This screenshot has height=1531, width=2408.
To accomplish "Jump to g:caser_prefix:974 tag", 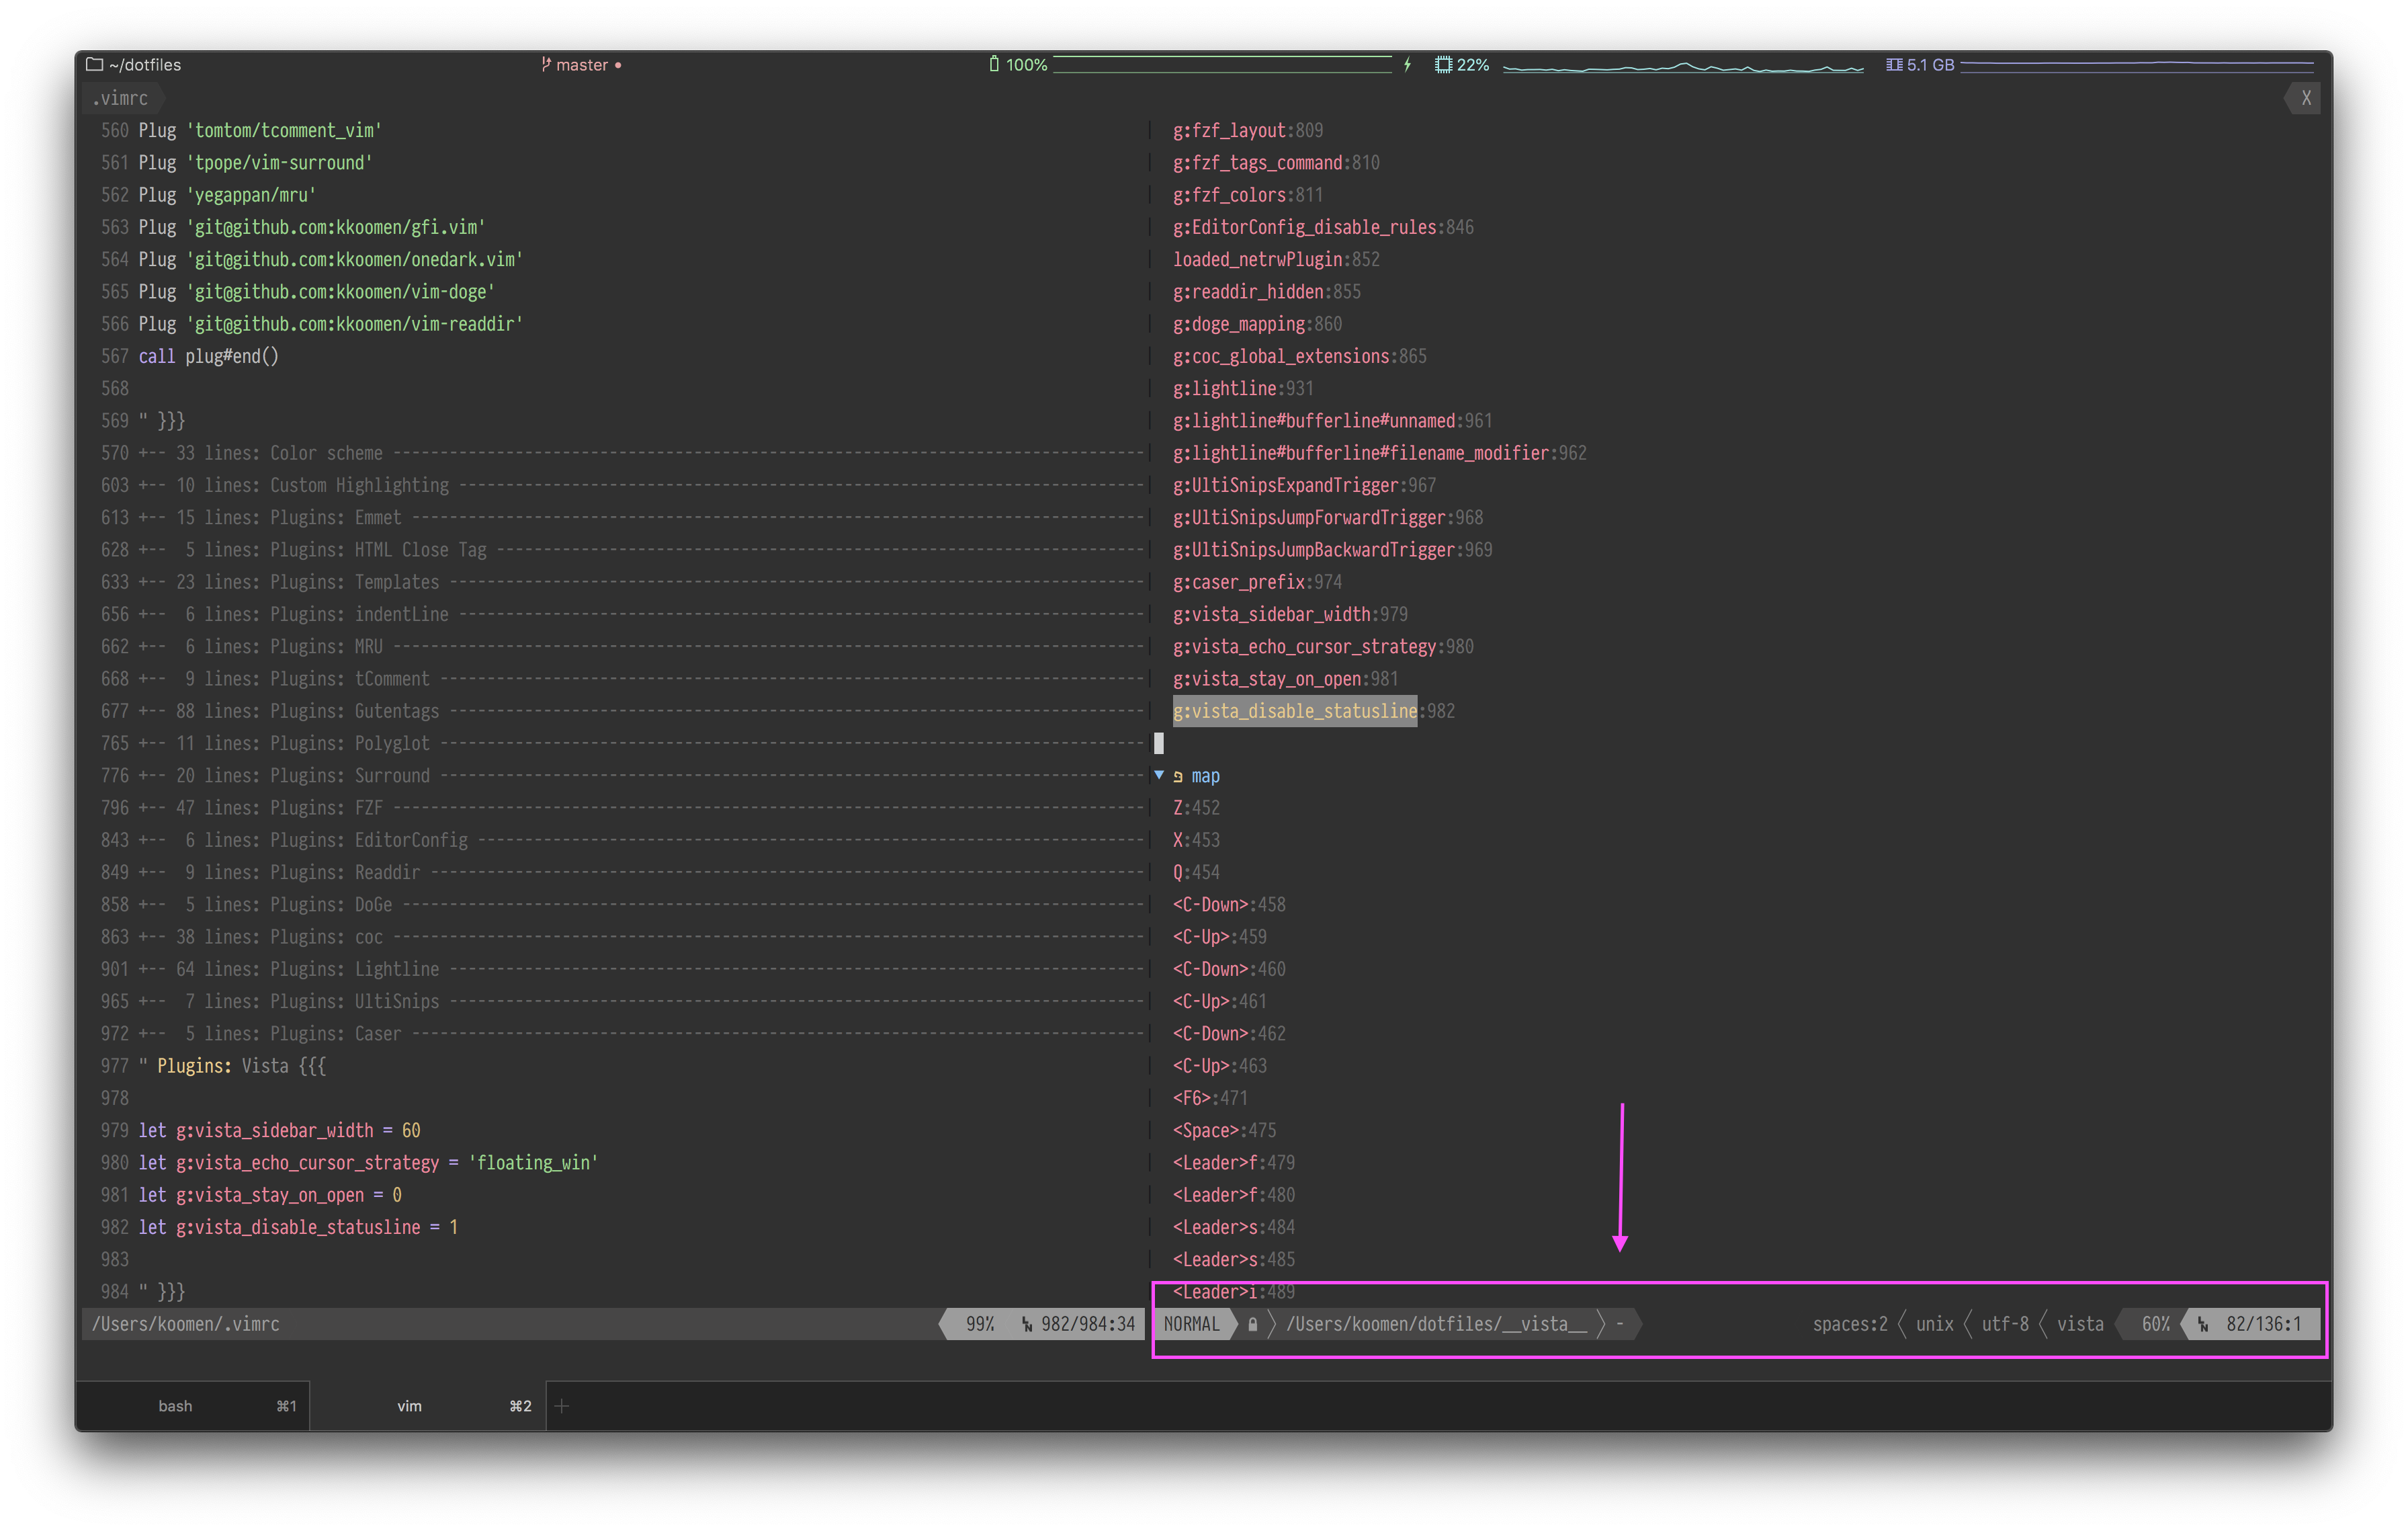I will click(1257, 582).
